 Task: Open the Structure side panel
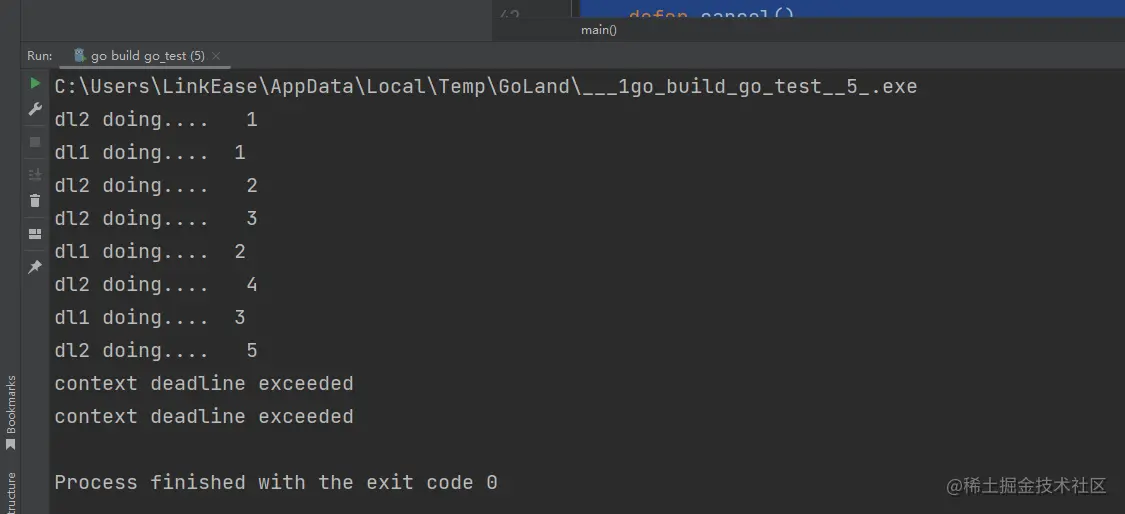click(11, 492)
